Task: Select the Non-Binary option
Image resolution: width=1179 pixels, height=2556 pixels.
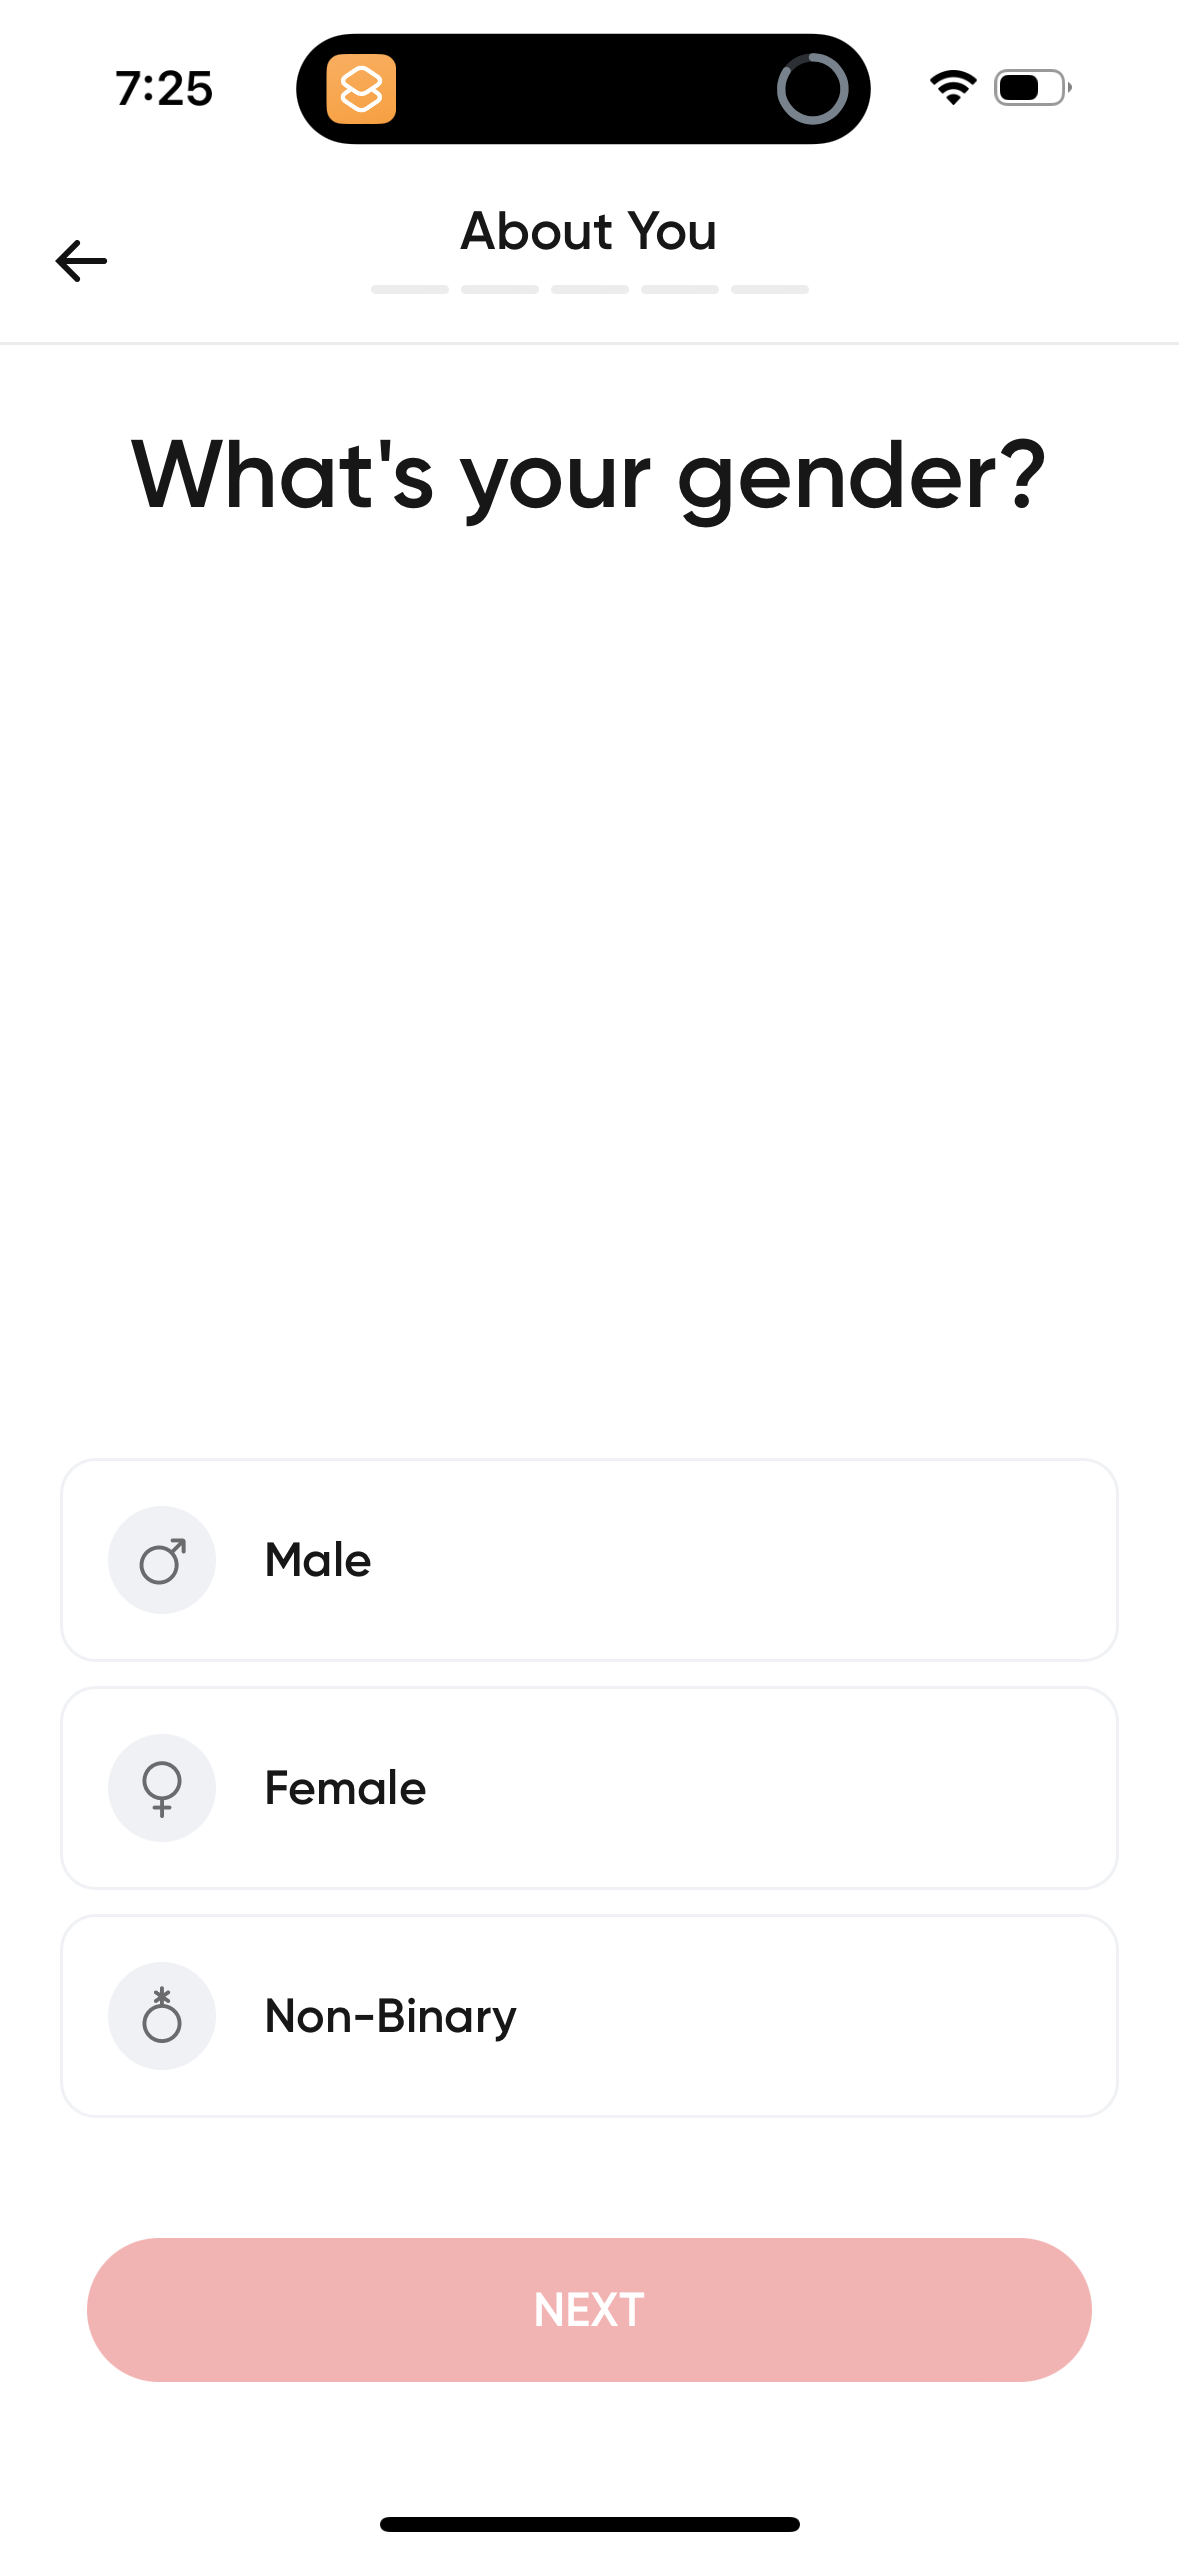Action: click(589, 2016)
